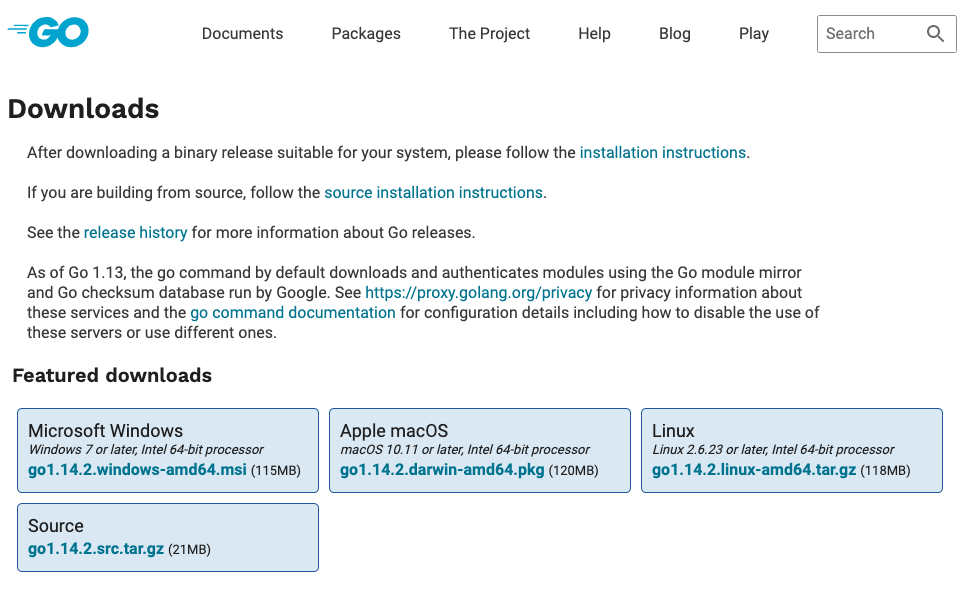968x599 pixels.
Task: Open the Help menu item
Action: click(594, 33)
